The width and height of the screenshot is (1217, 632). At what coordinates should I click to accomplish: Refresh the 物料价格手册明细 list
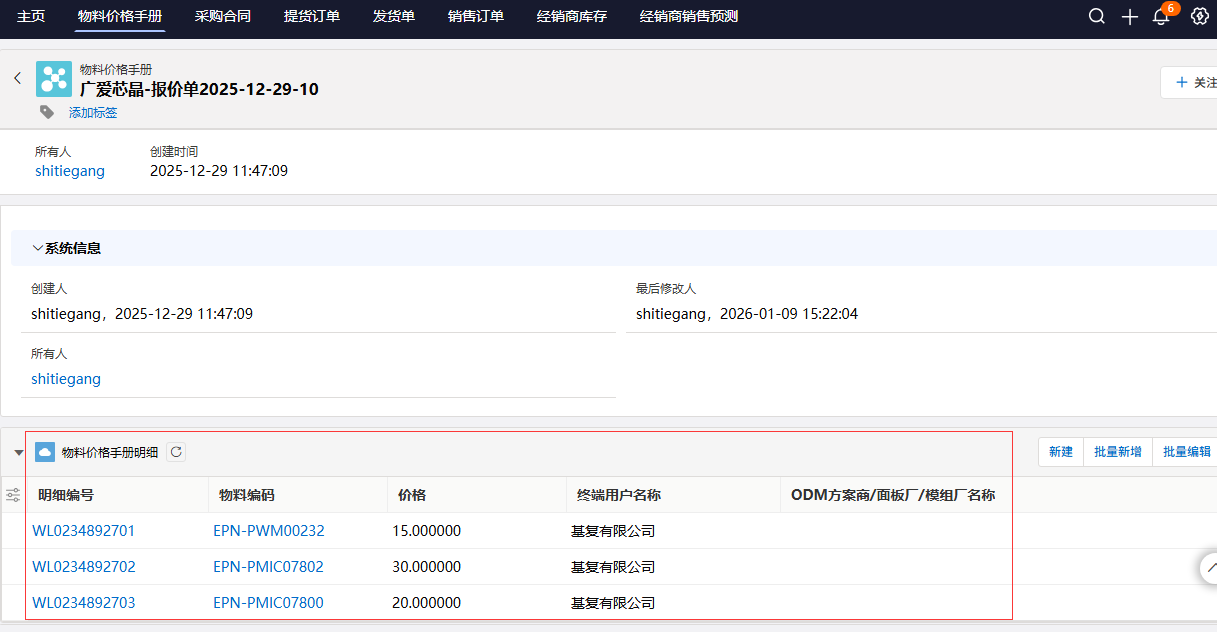[176, 452]
